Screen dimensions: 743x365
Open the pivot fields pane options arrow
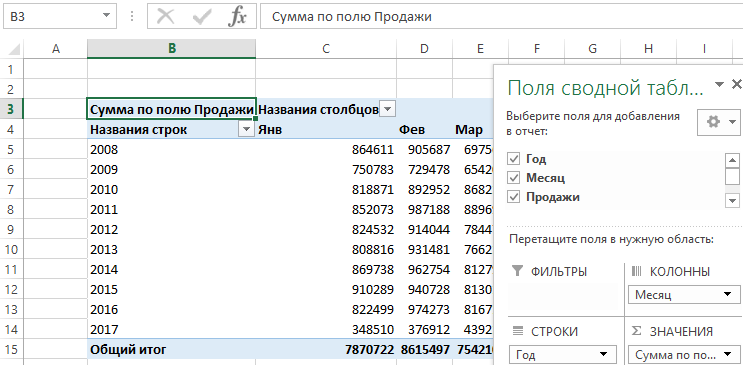pos(719,85)
